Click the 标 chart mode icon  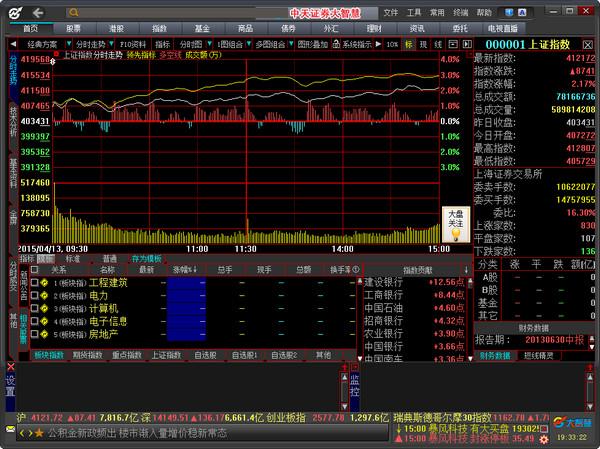407,45
